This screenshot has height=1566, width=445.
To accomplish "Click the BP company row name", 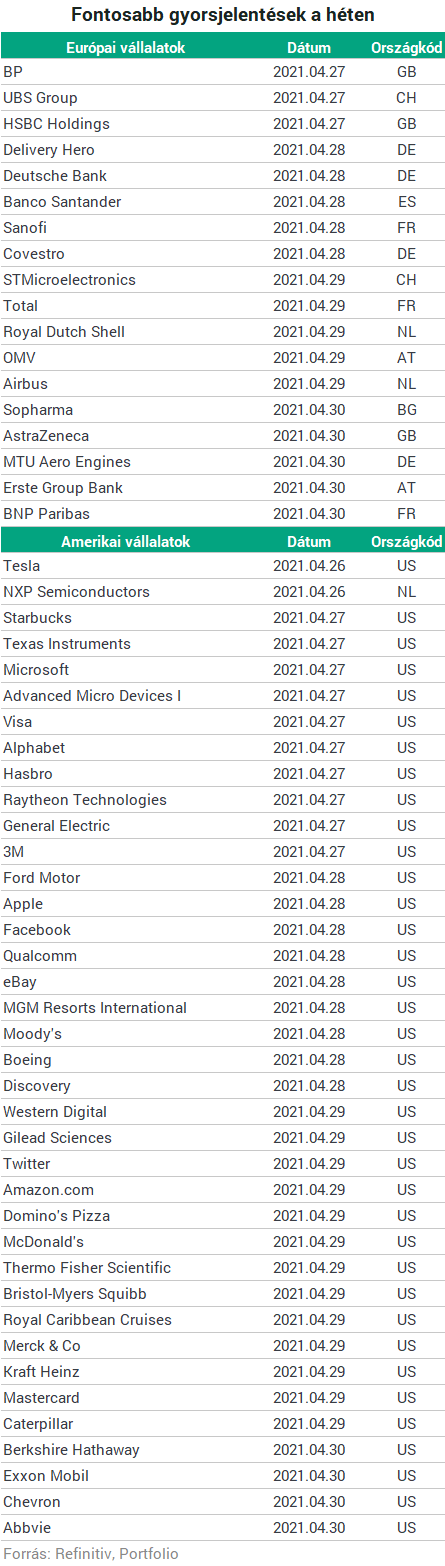I will (12, 72).
